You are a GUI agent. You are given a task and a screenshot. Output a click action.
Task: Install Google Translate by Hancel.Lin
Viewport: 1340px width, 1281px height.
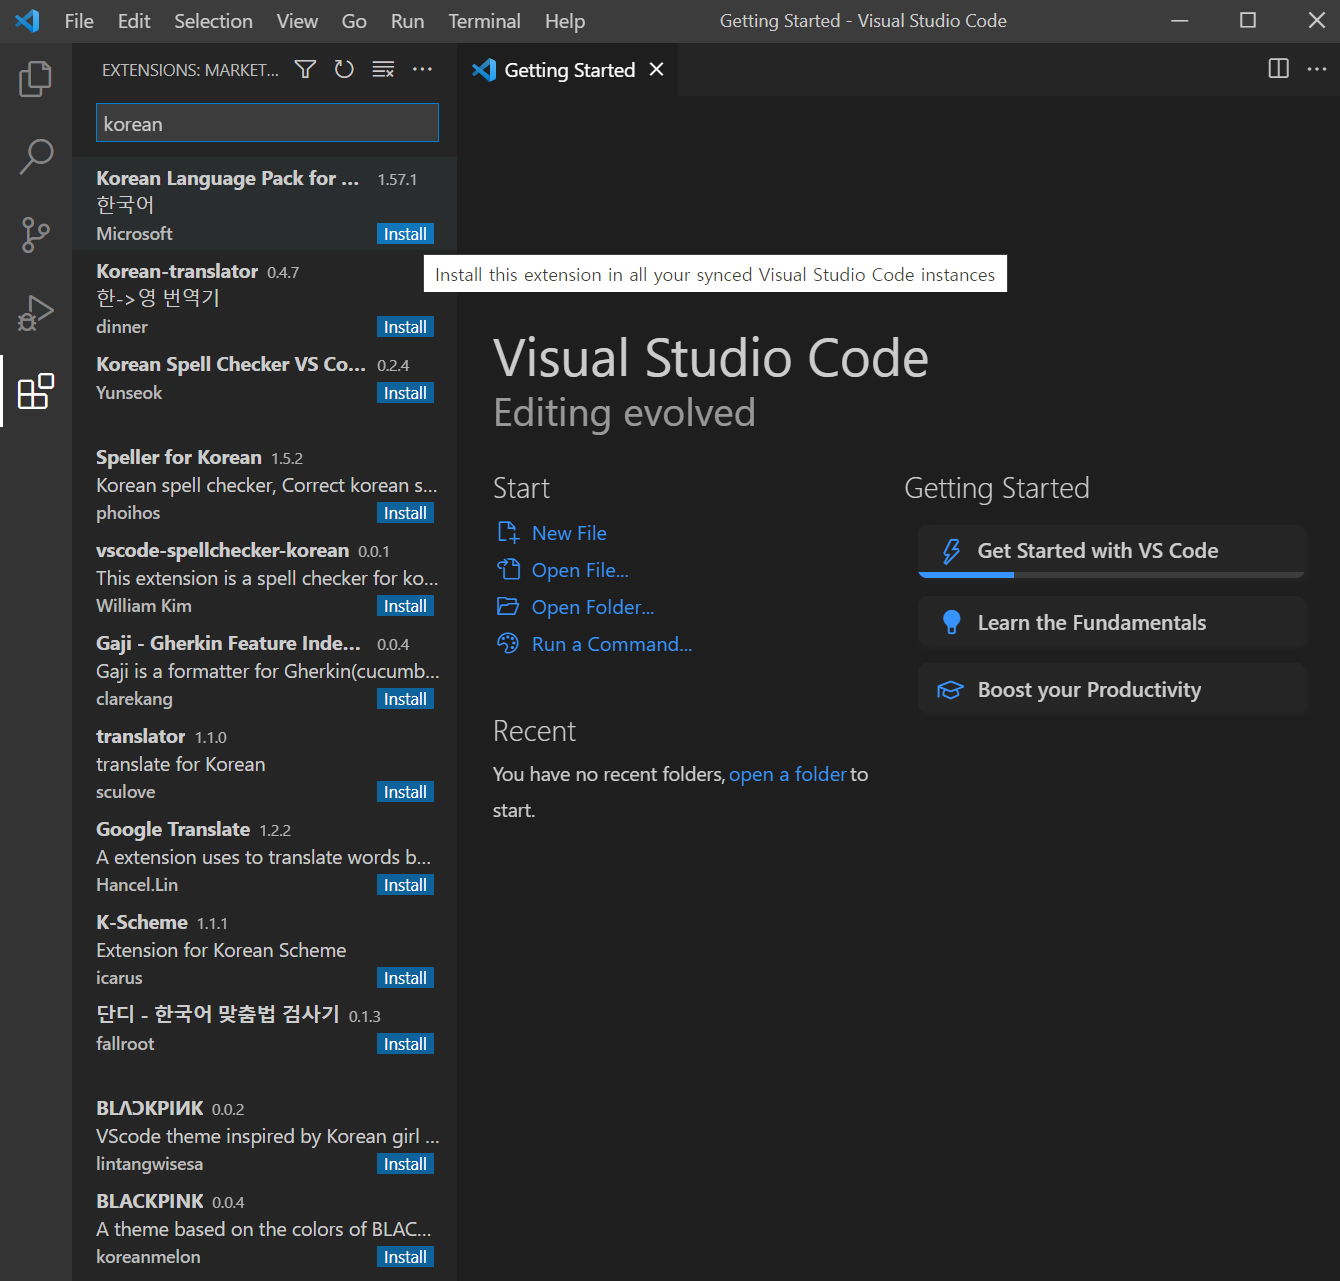tap(405, 885)
